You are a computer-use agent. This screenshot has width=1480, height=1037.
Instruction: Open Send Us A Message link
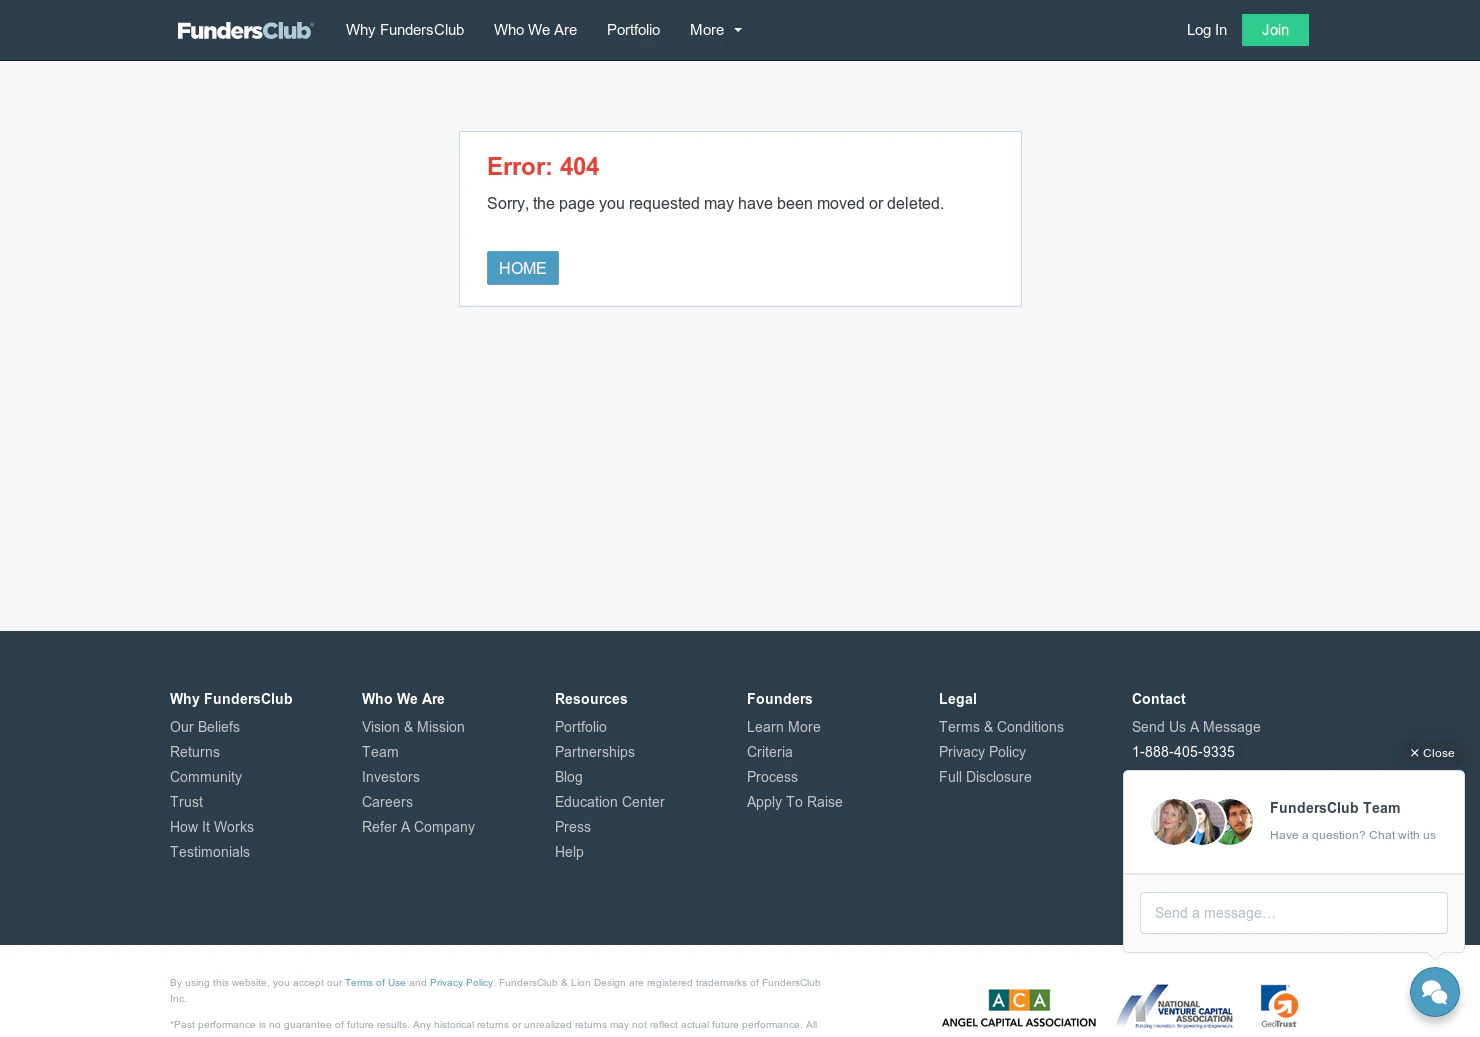pyautogui.click(x=1196, y=727)
